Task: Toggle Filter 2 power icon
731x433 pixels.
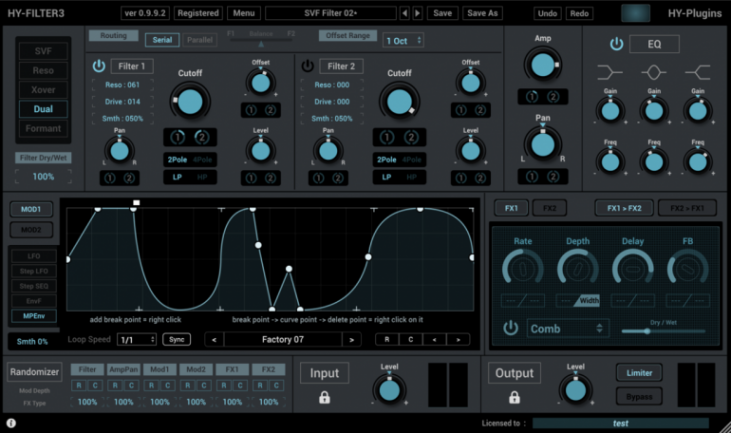Action: [x=307, y=66]
